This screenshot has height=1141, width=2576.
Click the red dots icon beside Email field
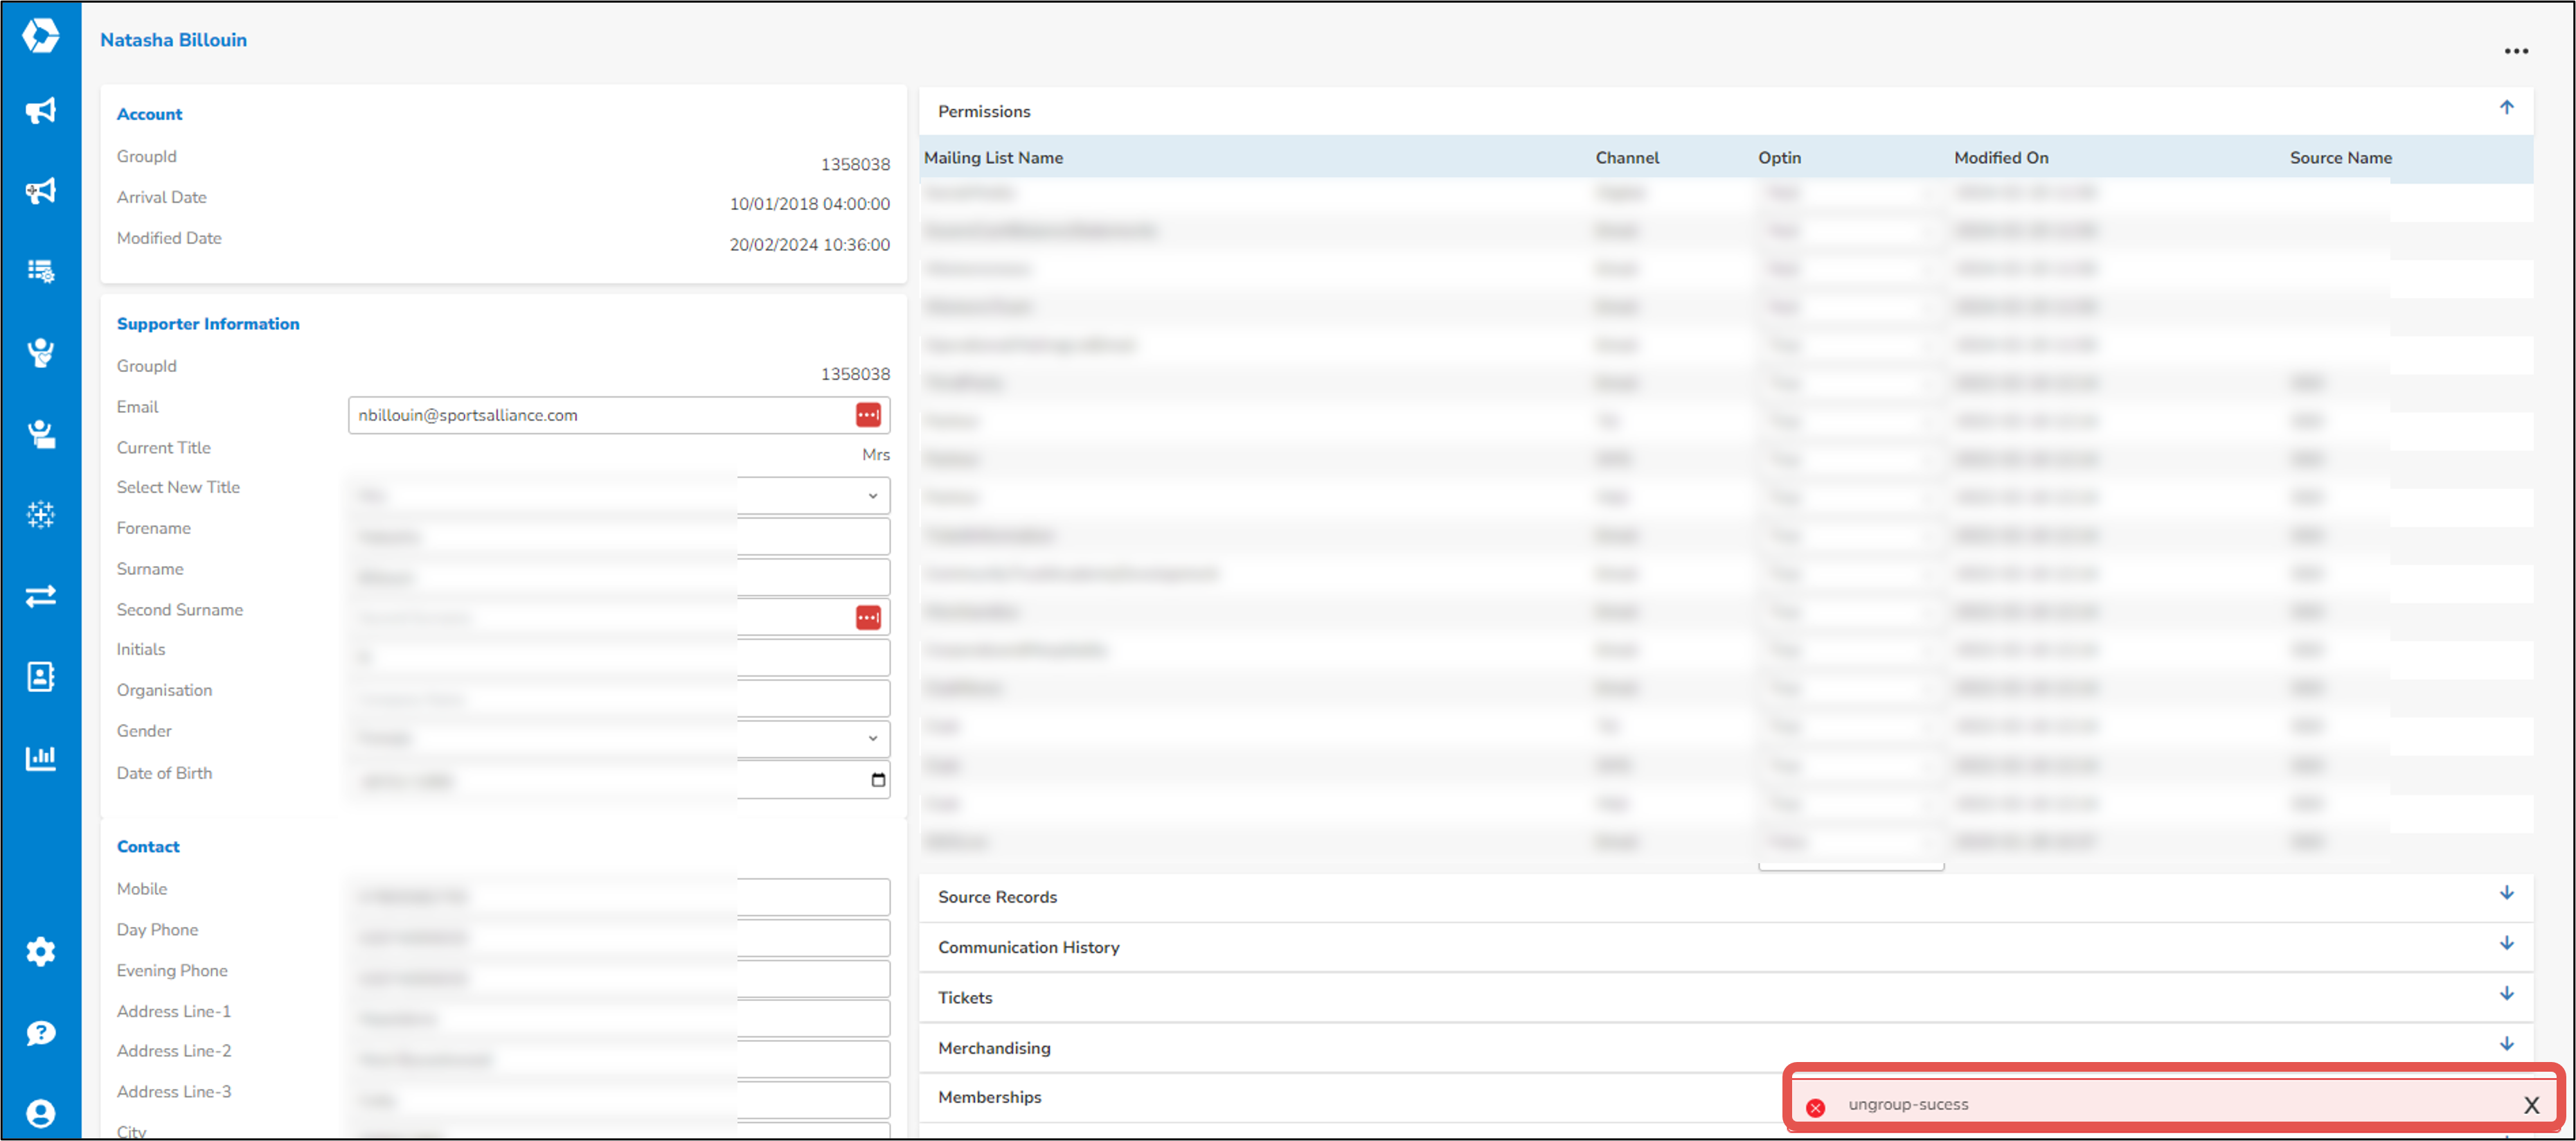pyautogui.click(x=867, y=414)
